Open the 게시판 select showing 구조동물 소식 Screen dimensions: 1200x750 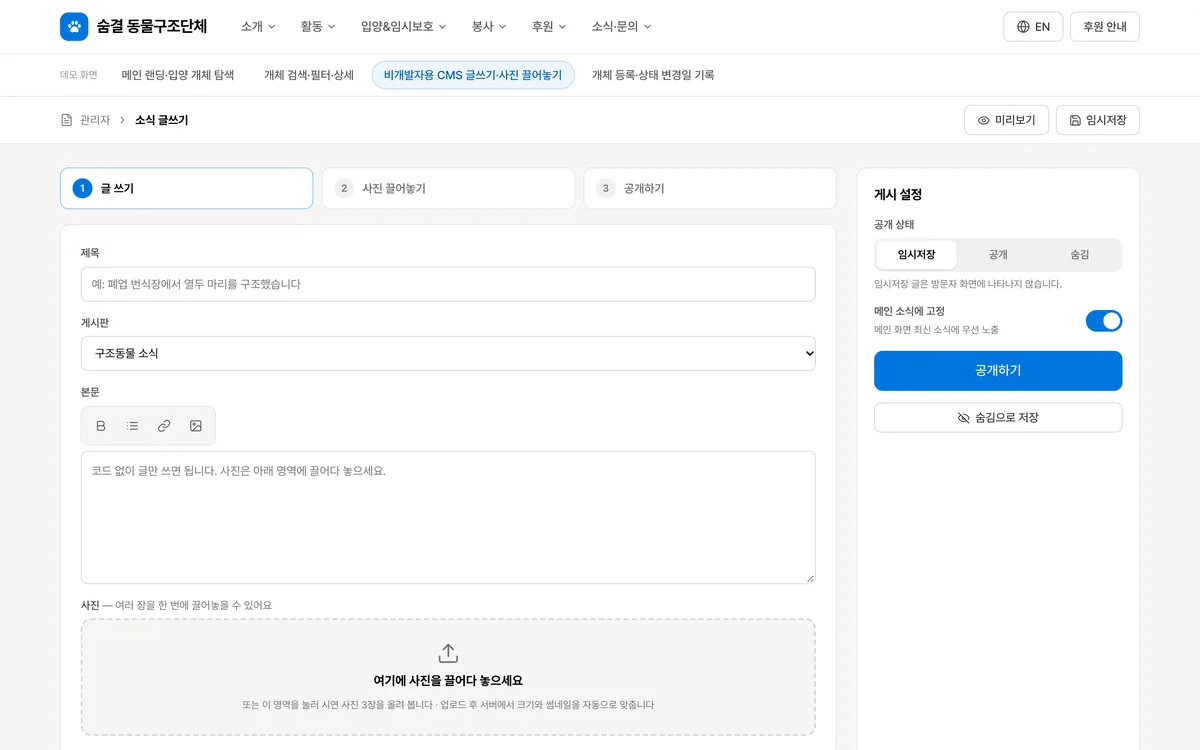[x=448, y=353]
